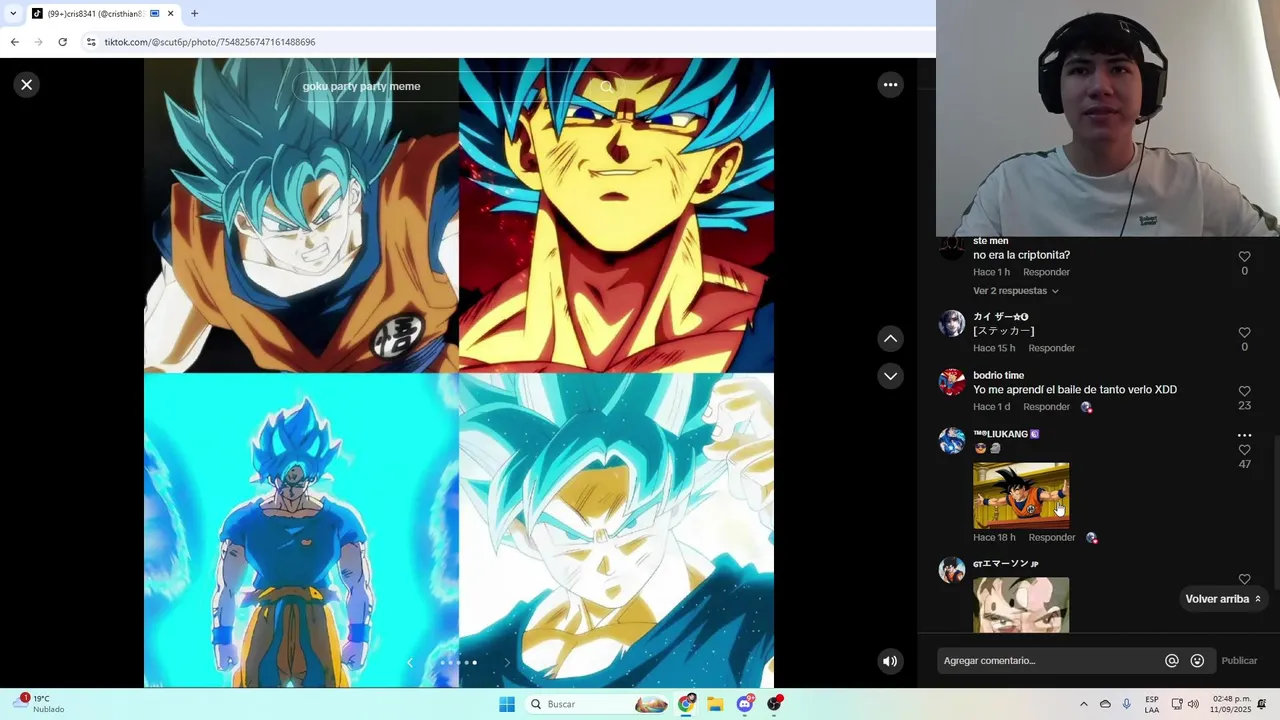Screen dimensions: 1280x720
Task: Open Chrome from the taskbar
Action: [x=686, y=704]
